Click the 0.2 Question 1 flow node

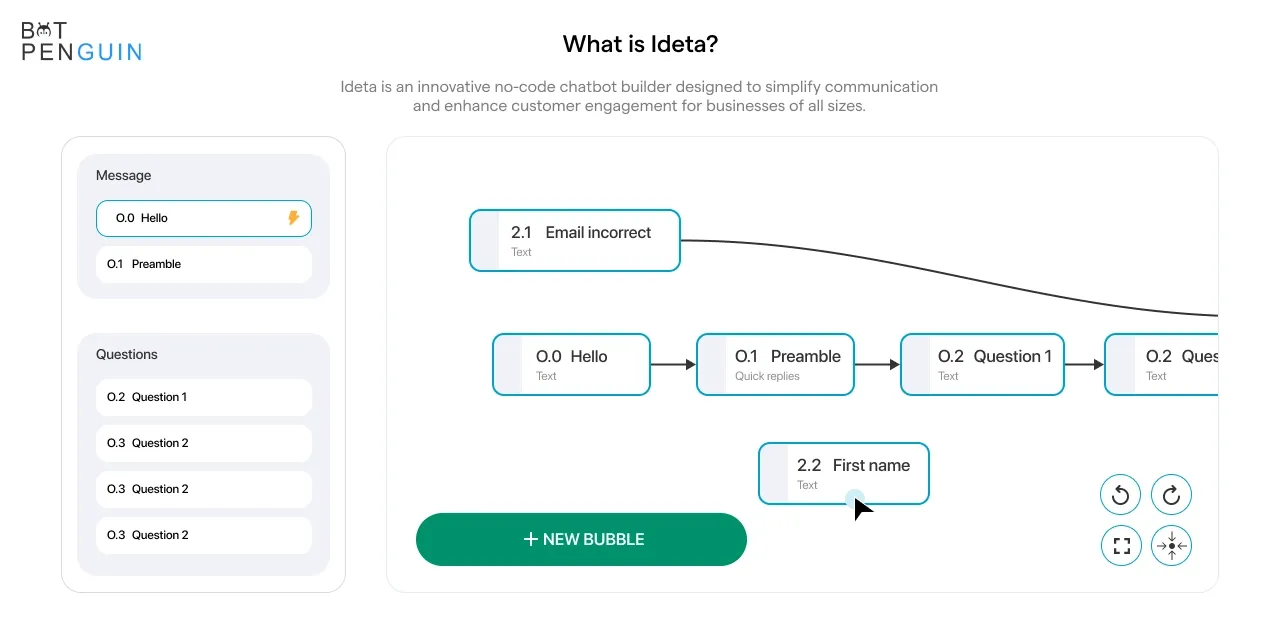click(982, 364)
